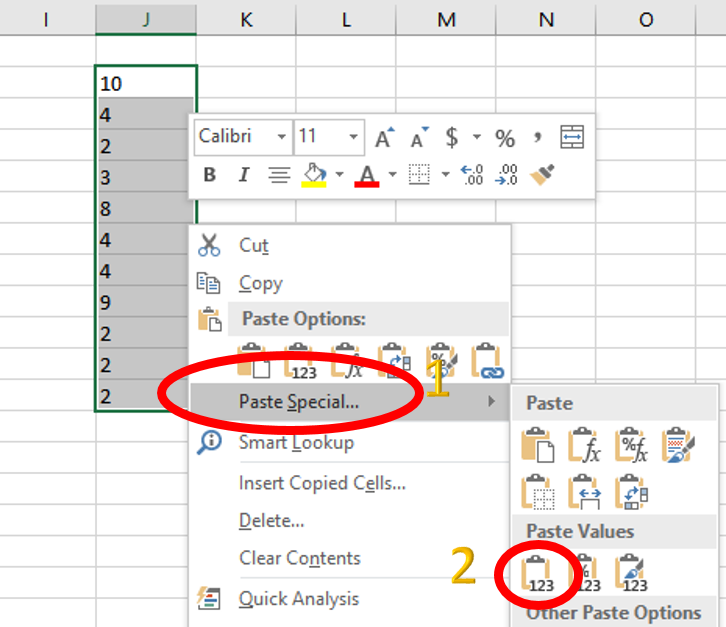Click the Increase Decimal icon

[x=471, y=175]
